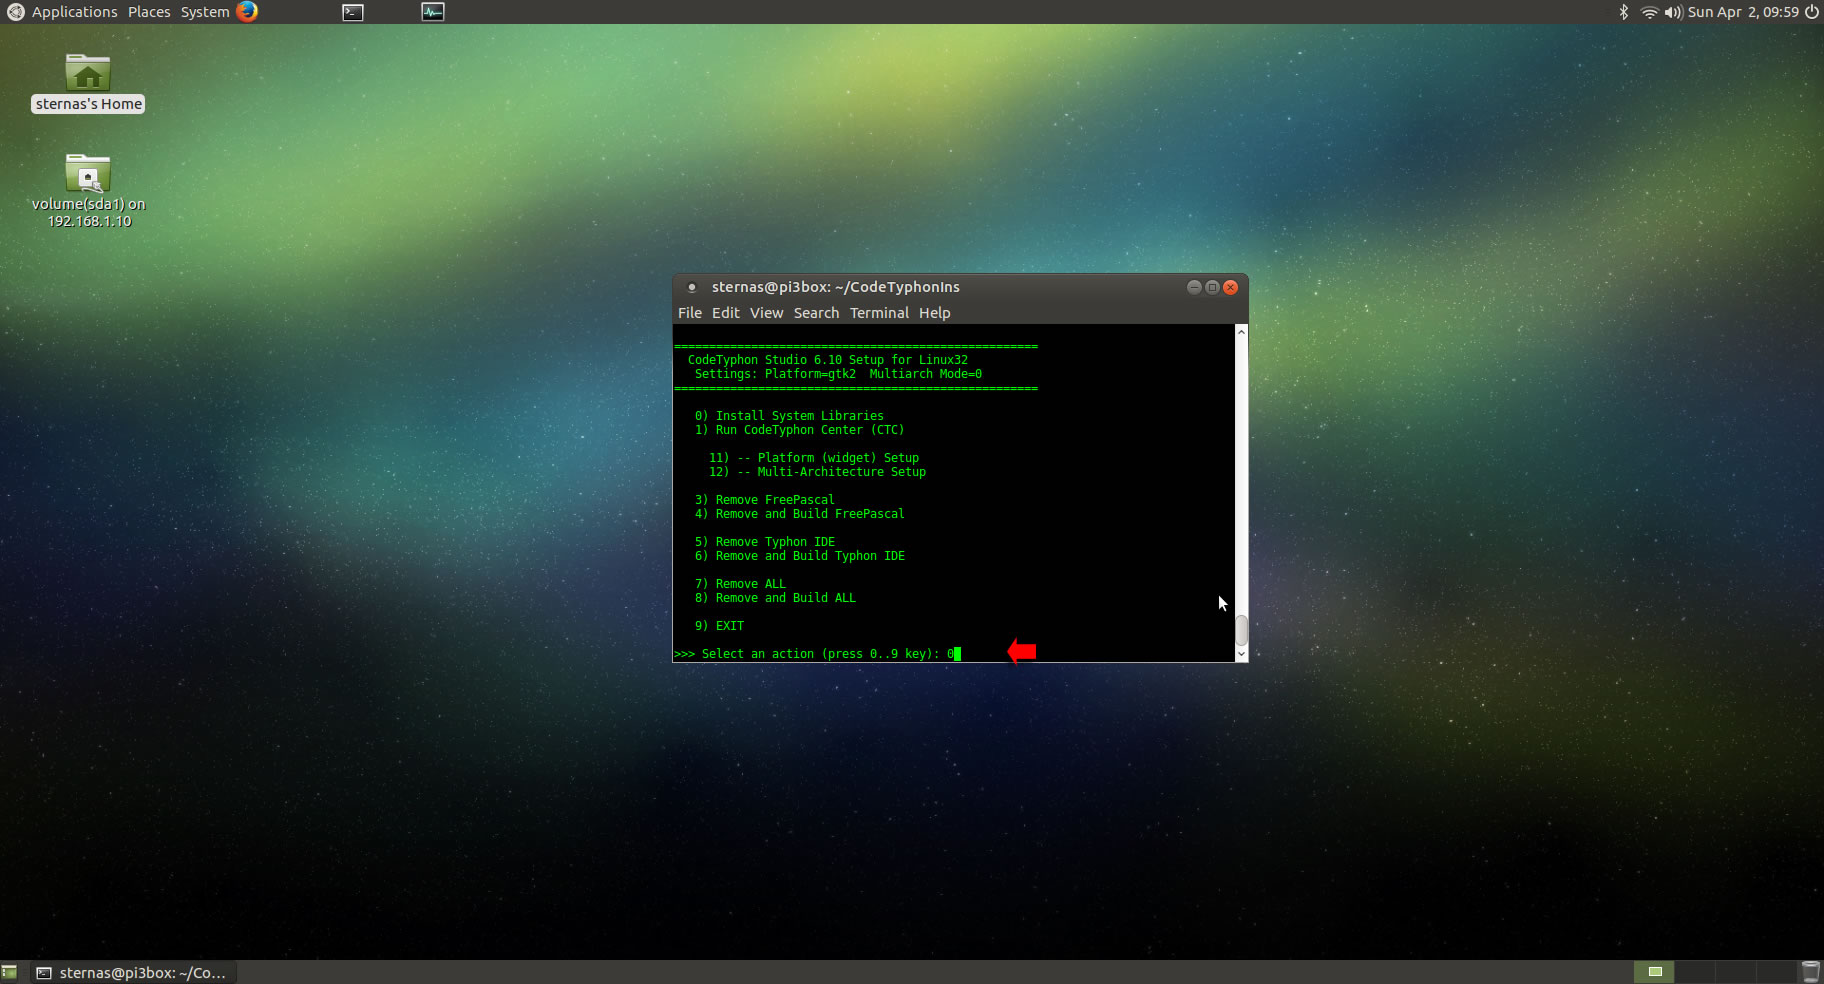Switch to the first workspace in switcher

click(x=1654, y=972)
